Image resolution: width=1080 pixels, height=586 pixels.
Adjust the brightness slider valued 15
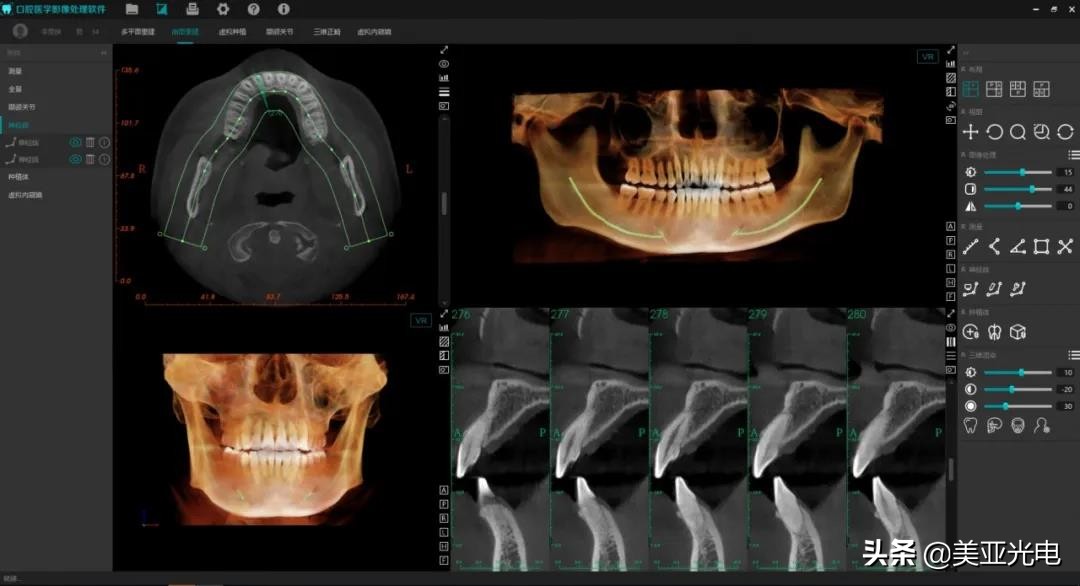click(1017, 172)
